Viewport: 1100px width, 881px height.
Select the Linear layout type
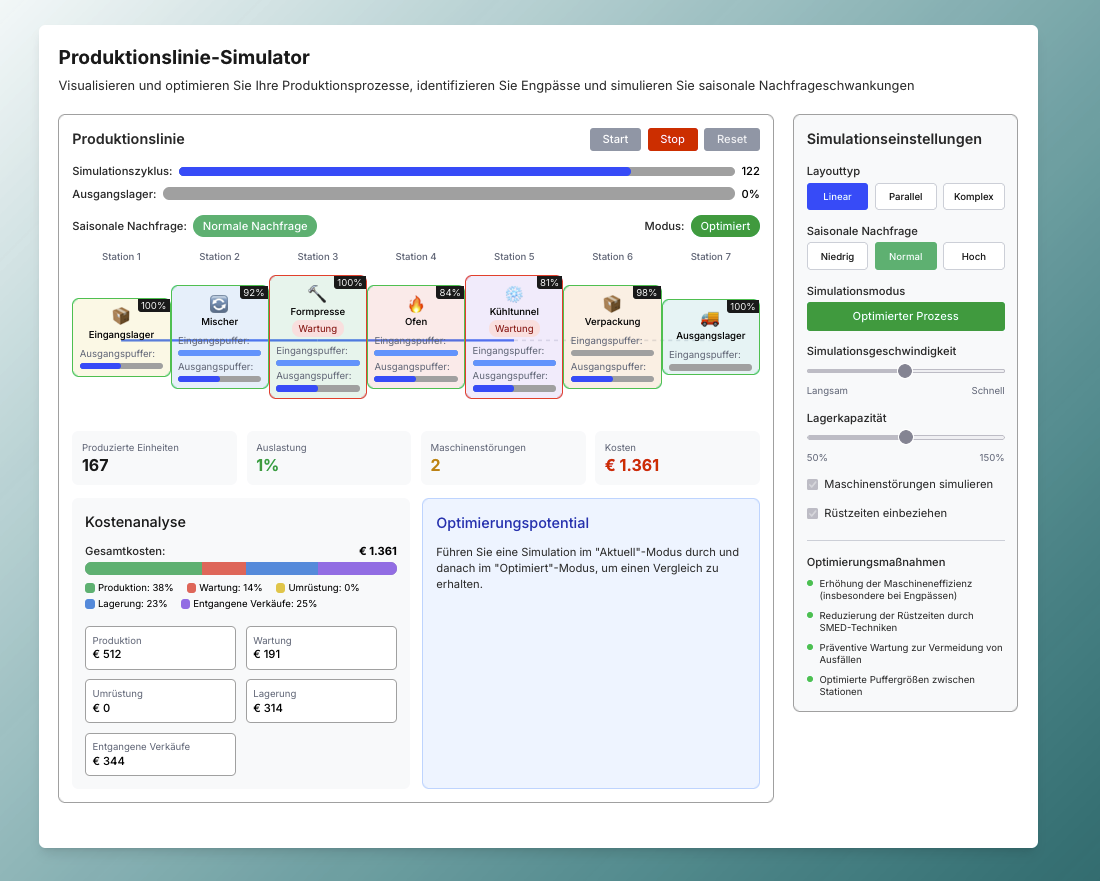(837, 196)
